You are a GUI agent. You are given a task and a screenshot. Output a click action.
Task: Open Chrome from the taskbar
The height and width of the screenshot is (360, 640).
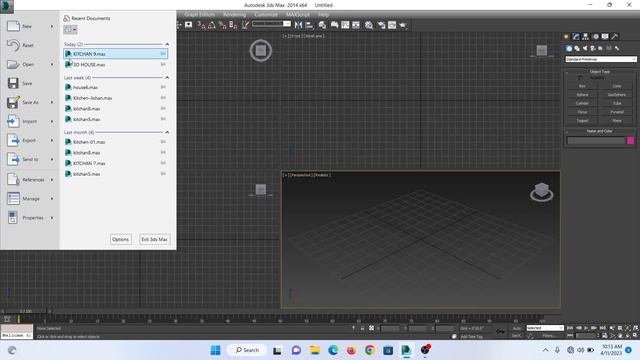click(x=370, y=350)
